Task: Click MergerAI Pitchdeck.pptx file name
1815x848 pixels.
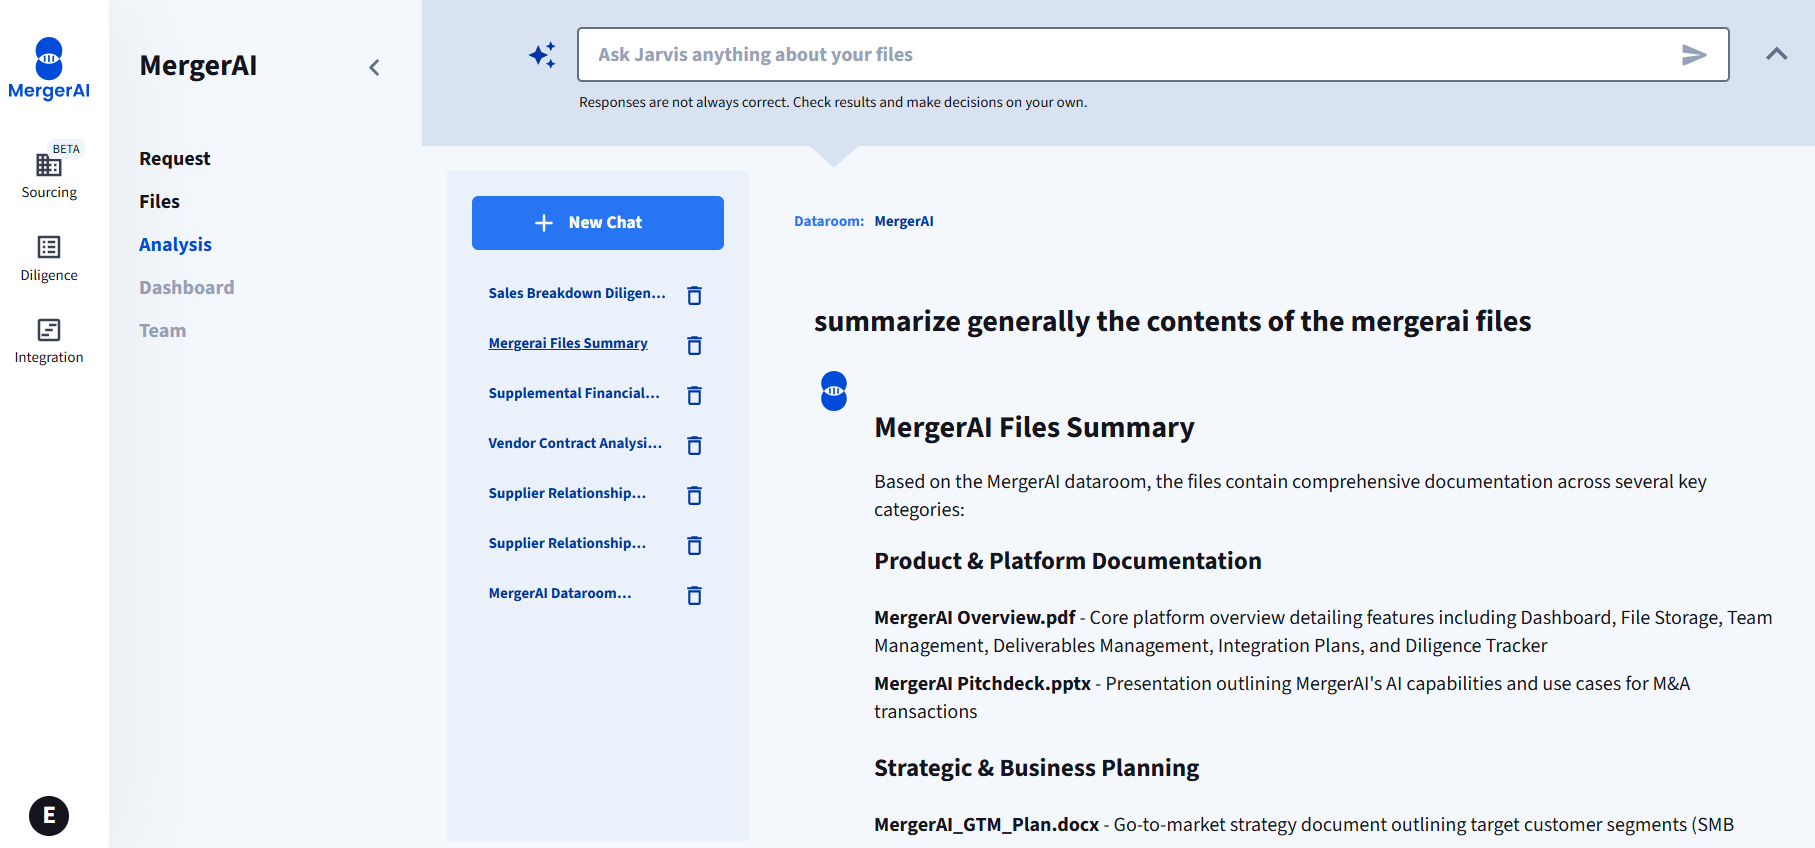Action: (982, 684)
